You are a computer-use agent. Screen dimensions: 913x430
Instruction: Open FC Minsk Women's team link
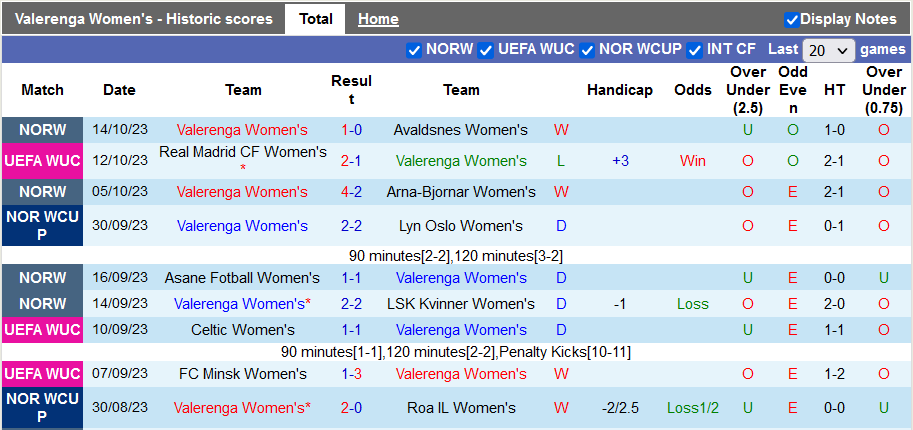[x=243, y=374]
